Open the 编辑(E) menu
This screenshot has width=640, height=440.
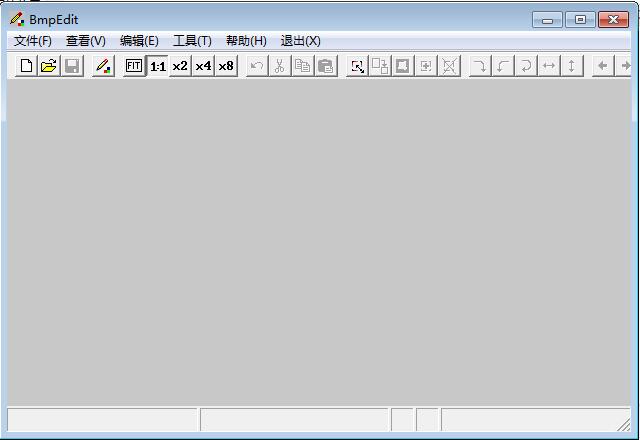click(139, 41)
